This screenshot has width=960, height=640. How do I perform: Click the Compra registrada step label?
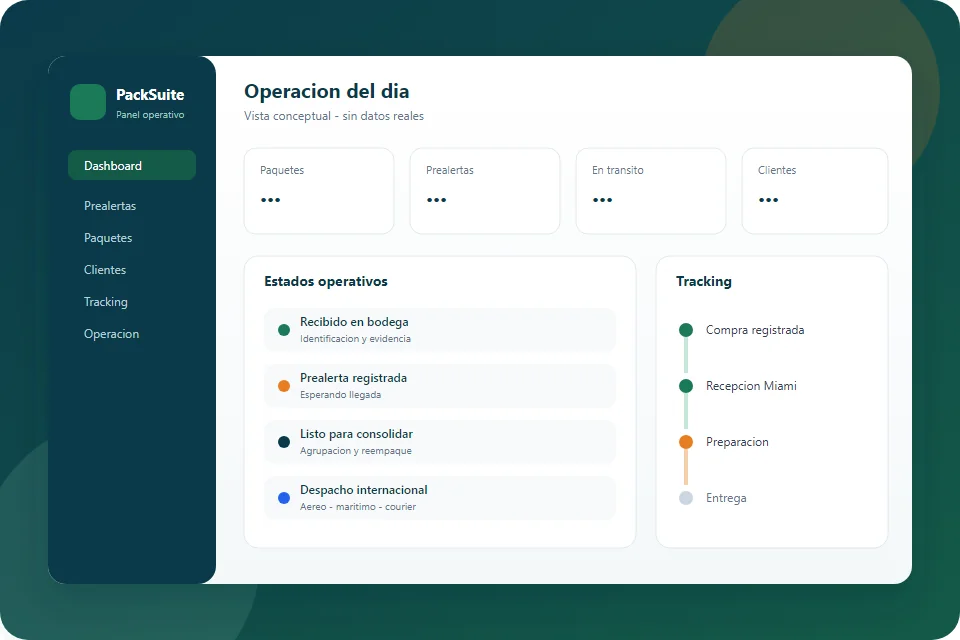point(755,330)
